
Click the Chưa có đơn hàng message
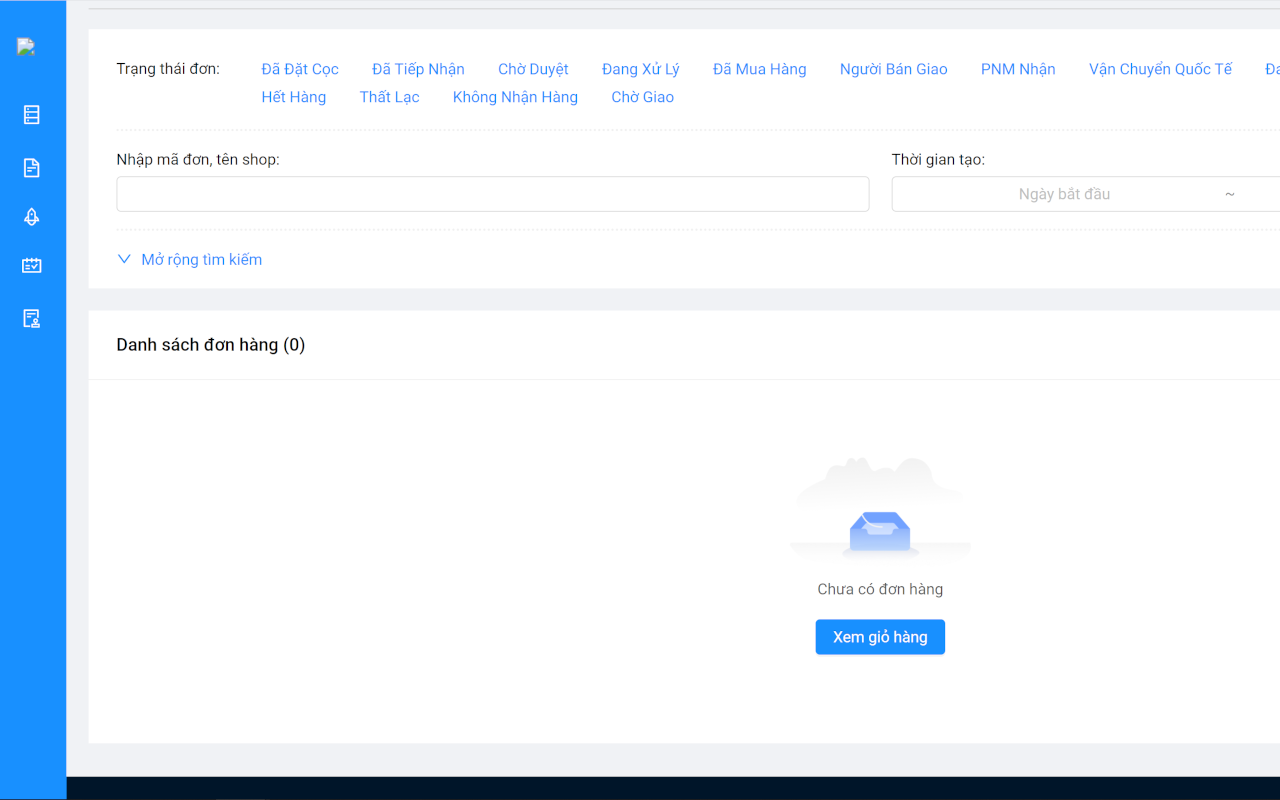pos(880,589)
